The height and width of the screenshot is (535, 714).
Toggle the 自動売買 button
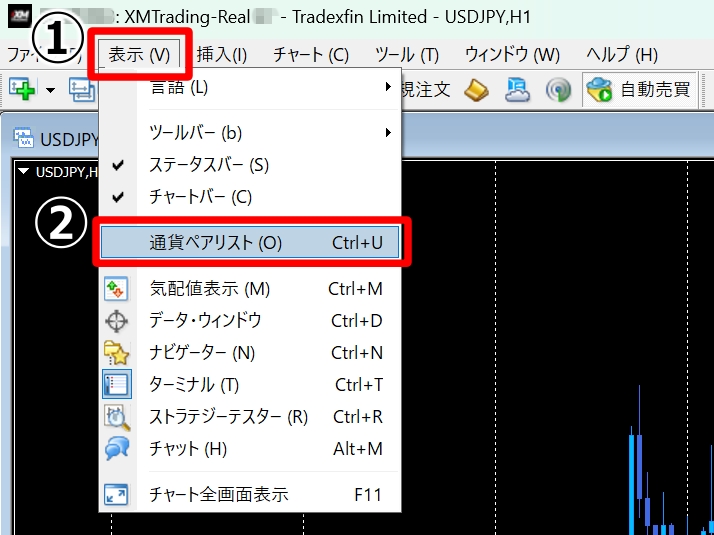pyautogui.click(x=639, y=90)
